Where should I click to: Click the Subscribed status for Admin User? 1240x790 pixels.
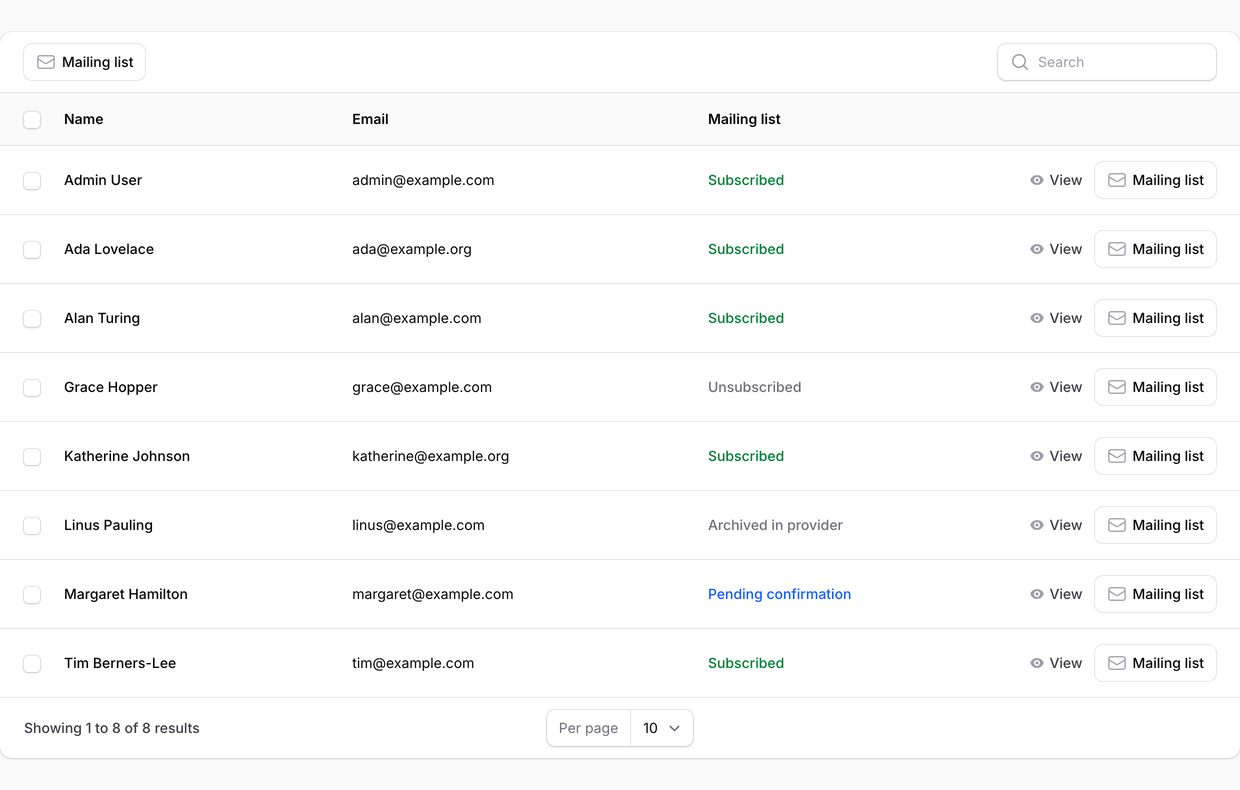point(746,180)
